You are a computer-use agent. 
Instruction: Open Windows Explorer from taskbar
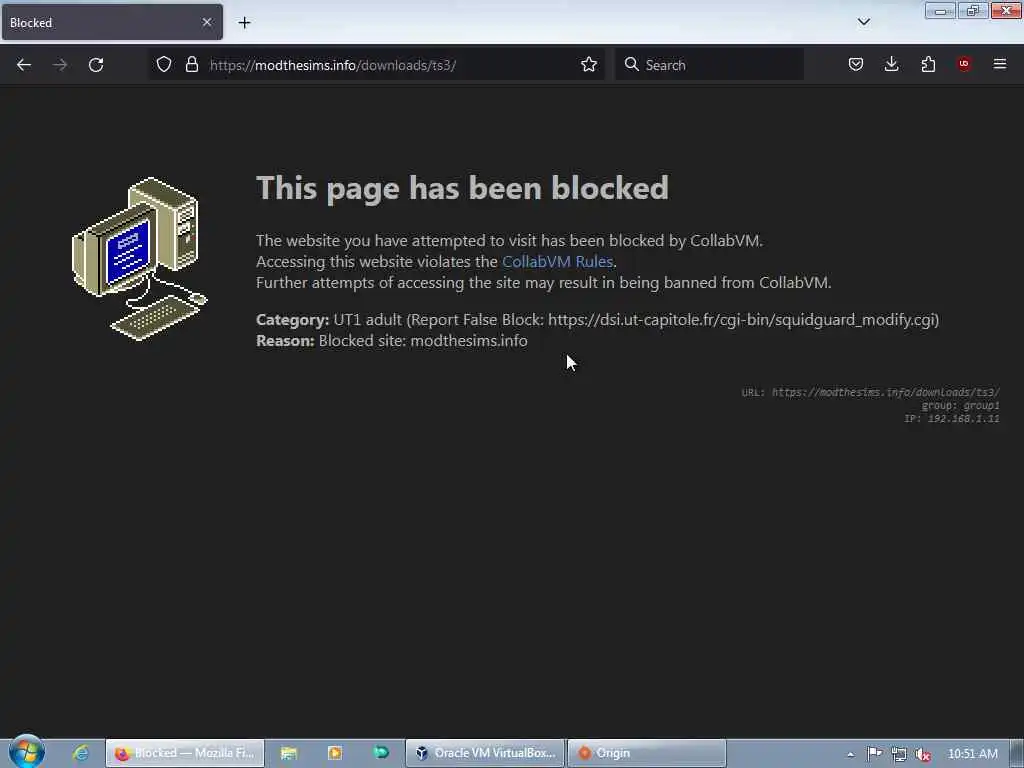click(x=289, y=753)
